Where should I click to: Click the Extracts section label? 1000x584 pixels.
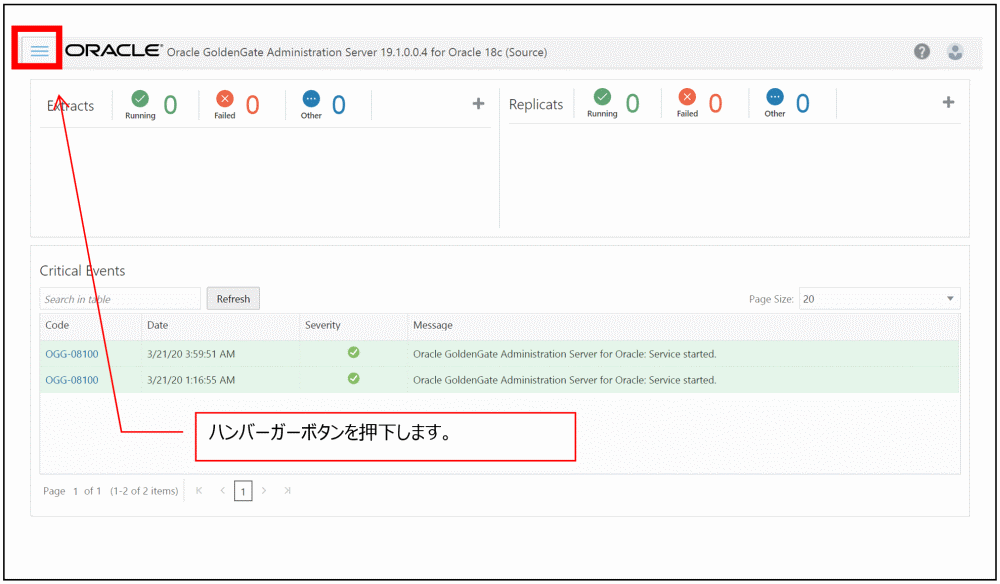tap(70, 106)
